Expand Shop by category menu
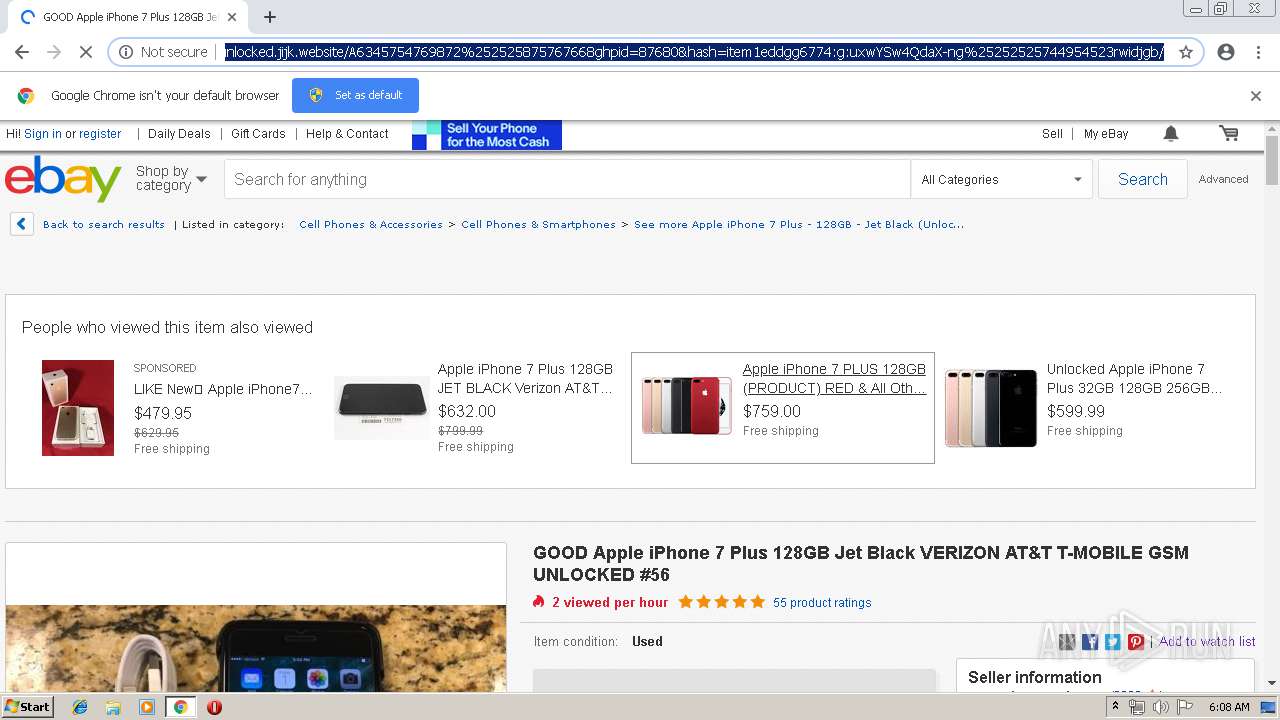1280x720 pixels. pos(171,179)
